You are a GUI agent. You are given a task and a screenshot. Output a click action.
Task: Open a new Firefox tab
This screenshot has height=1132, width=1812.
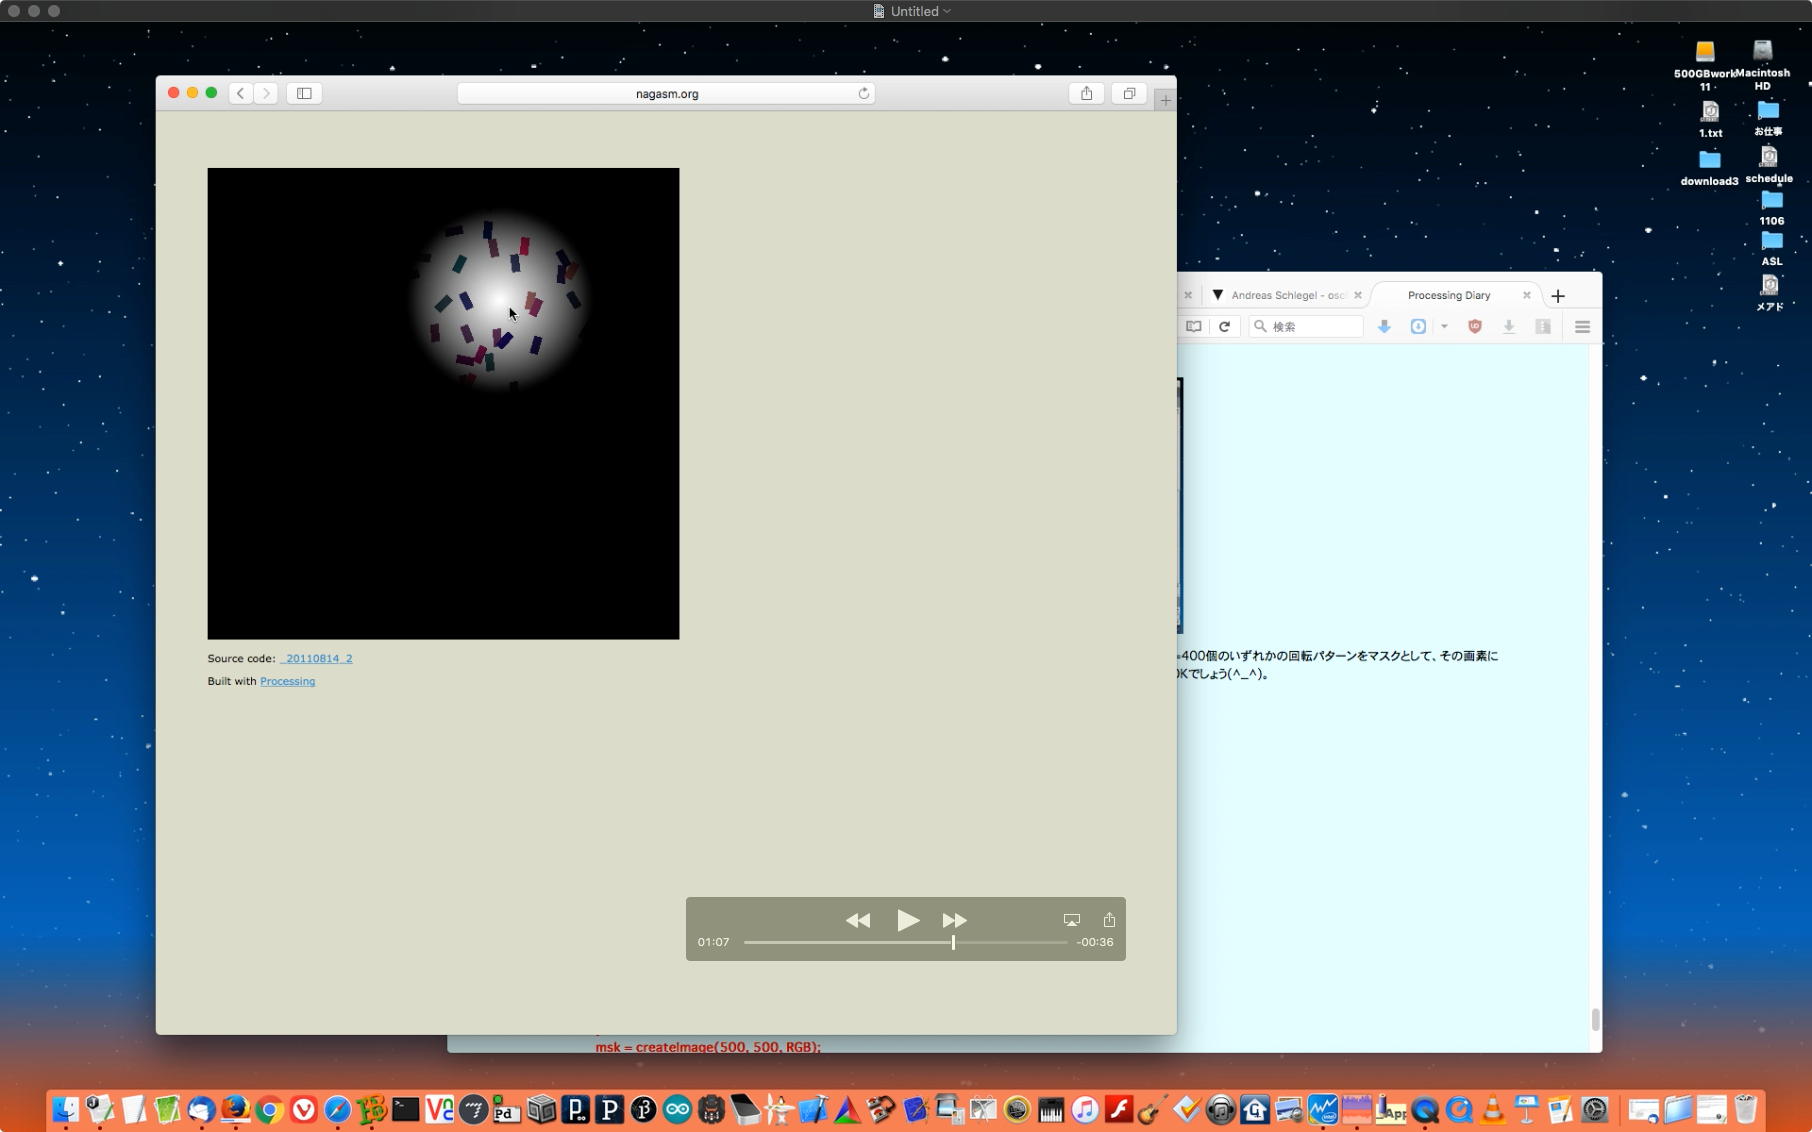(1557, 296)
